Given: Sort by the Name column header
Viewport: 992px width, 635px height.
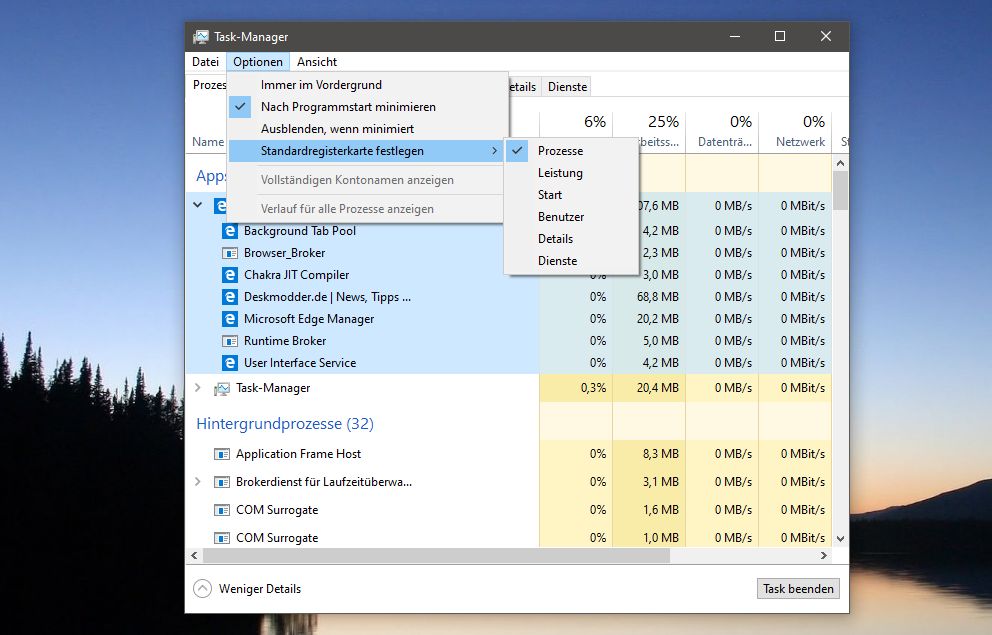Looking at the screenshot, I should 208,142.
